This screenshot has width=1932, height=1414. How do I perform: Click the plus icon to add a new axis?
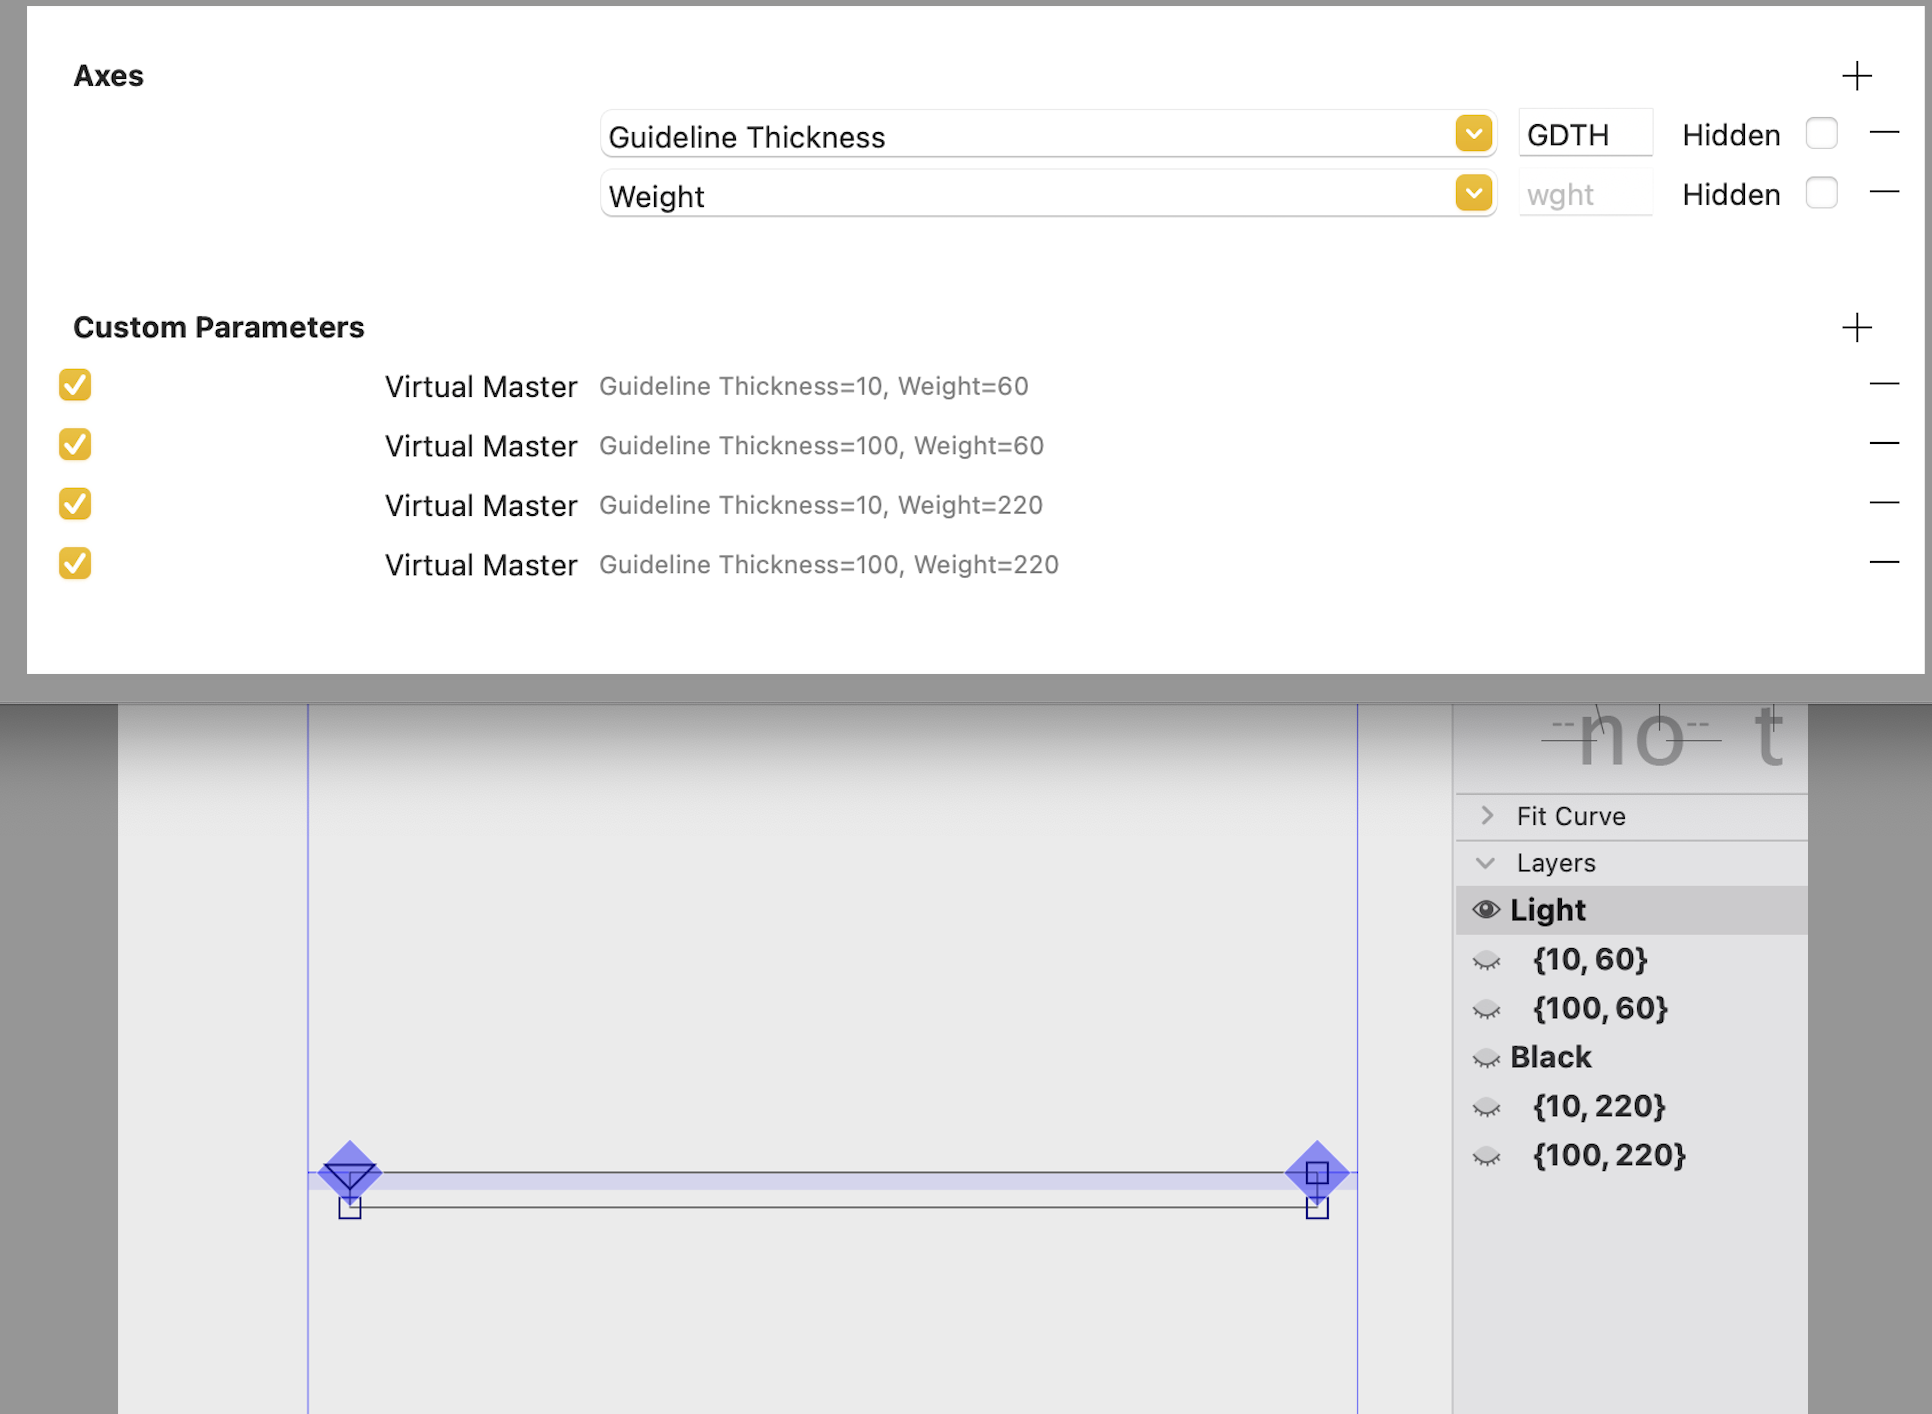(x=1857, y=75)
